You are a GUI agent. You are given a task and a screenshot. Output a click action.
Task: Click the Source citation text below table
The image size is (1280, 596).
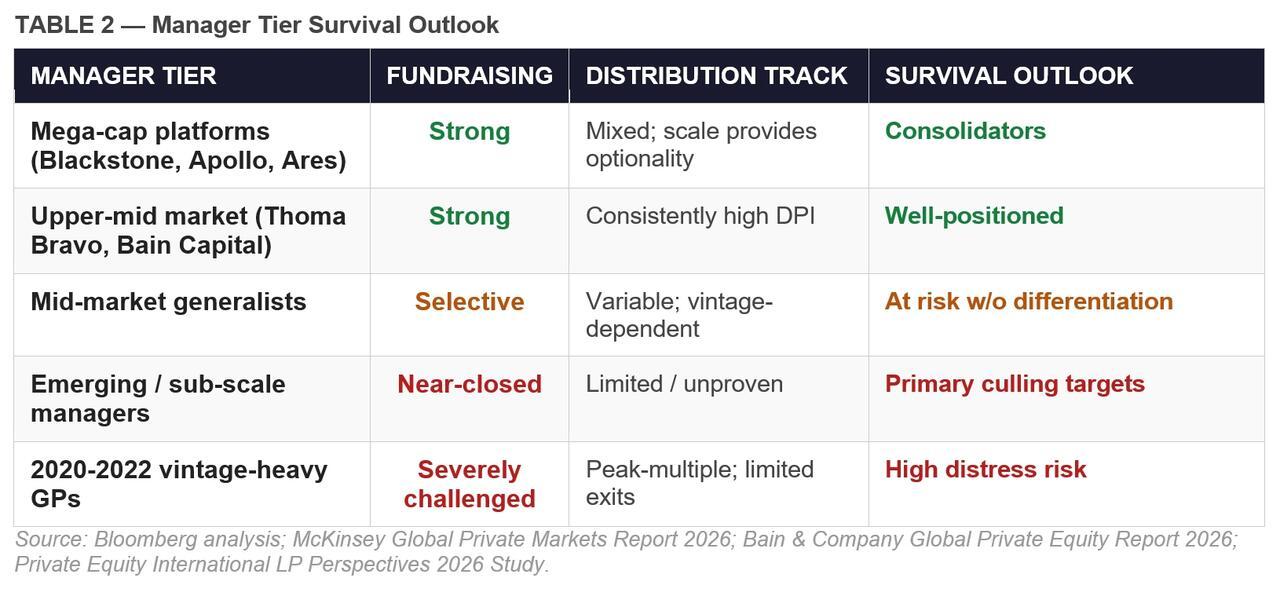[x=626, y=551]
